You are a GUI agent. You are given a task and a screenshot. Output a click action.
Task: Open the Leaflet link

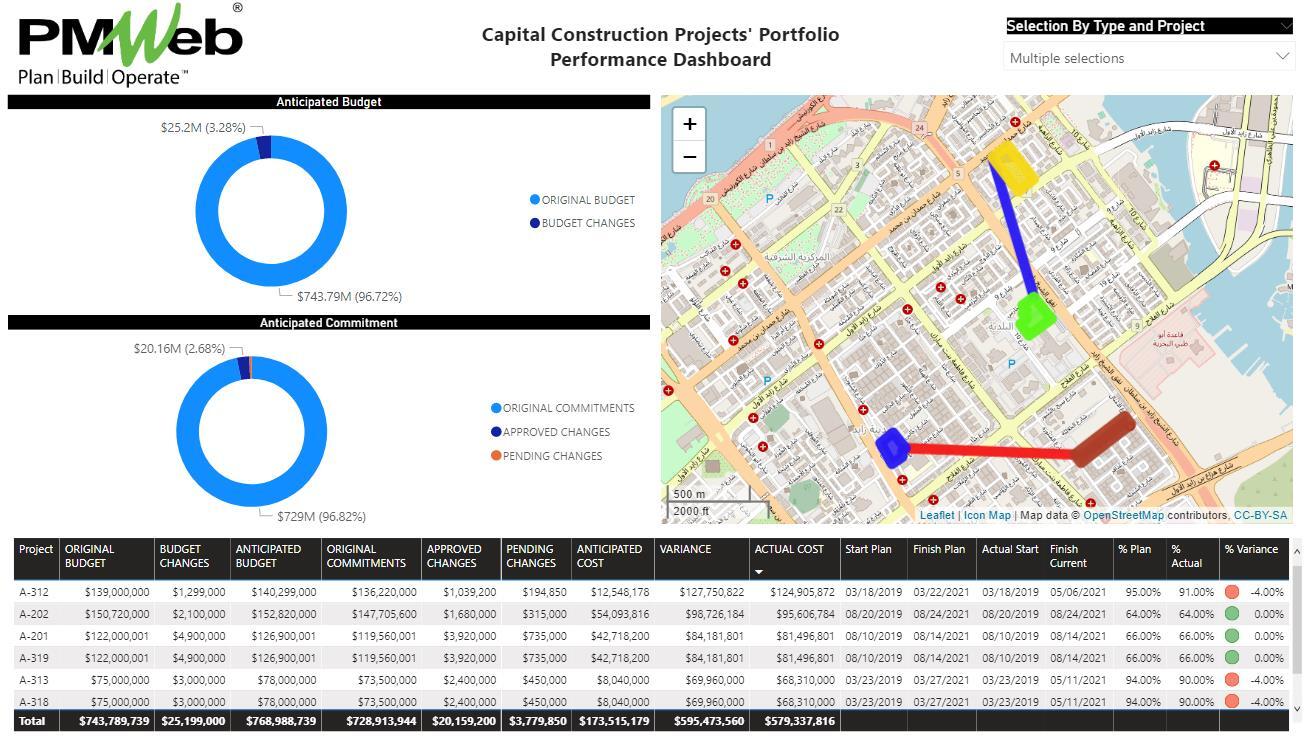(937, 516)
